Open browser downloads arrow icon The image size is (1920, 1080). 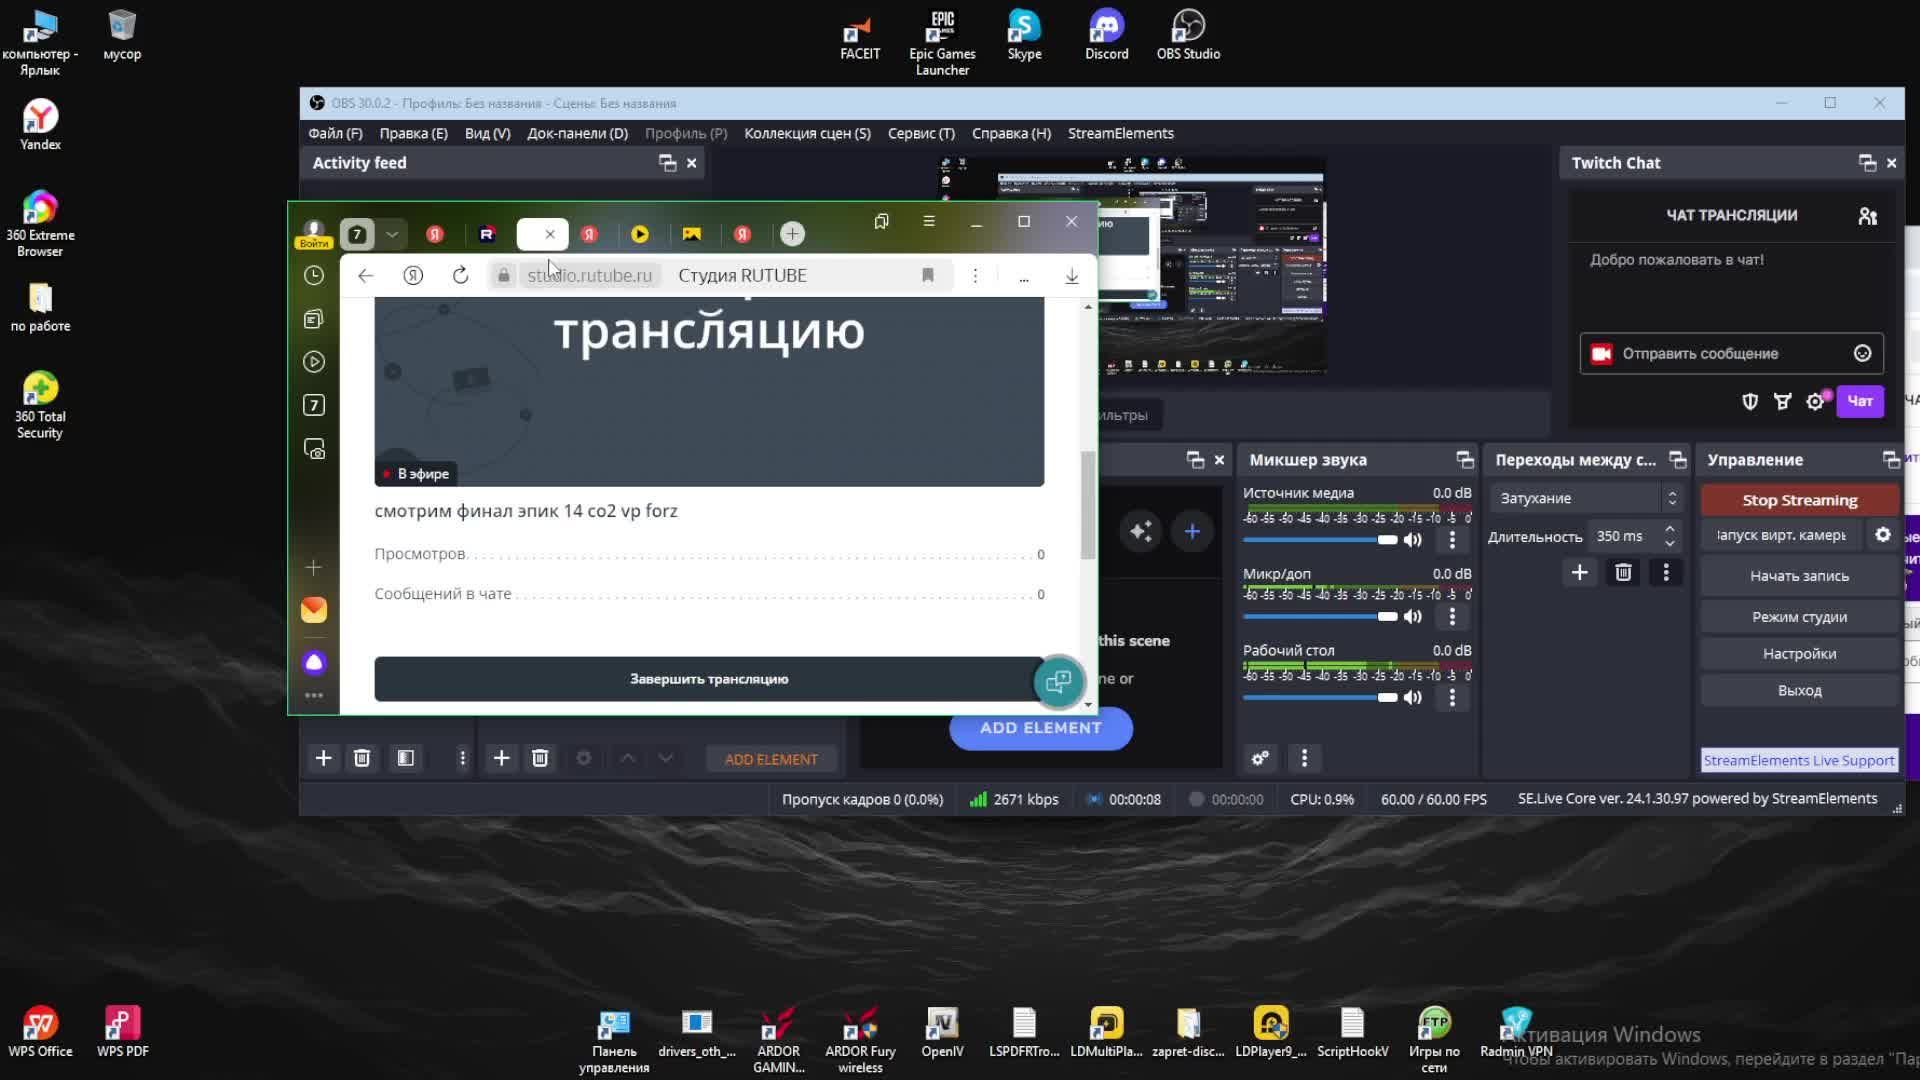[x=1071, y=276]
